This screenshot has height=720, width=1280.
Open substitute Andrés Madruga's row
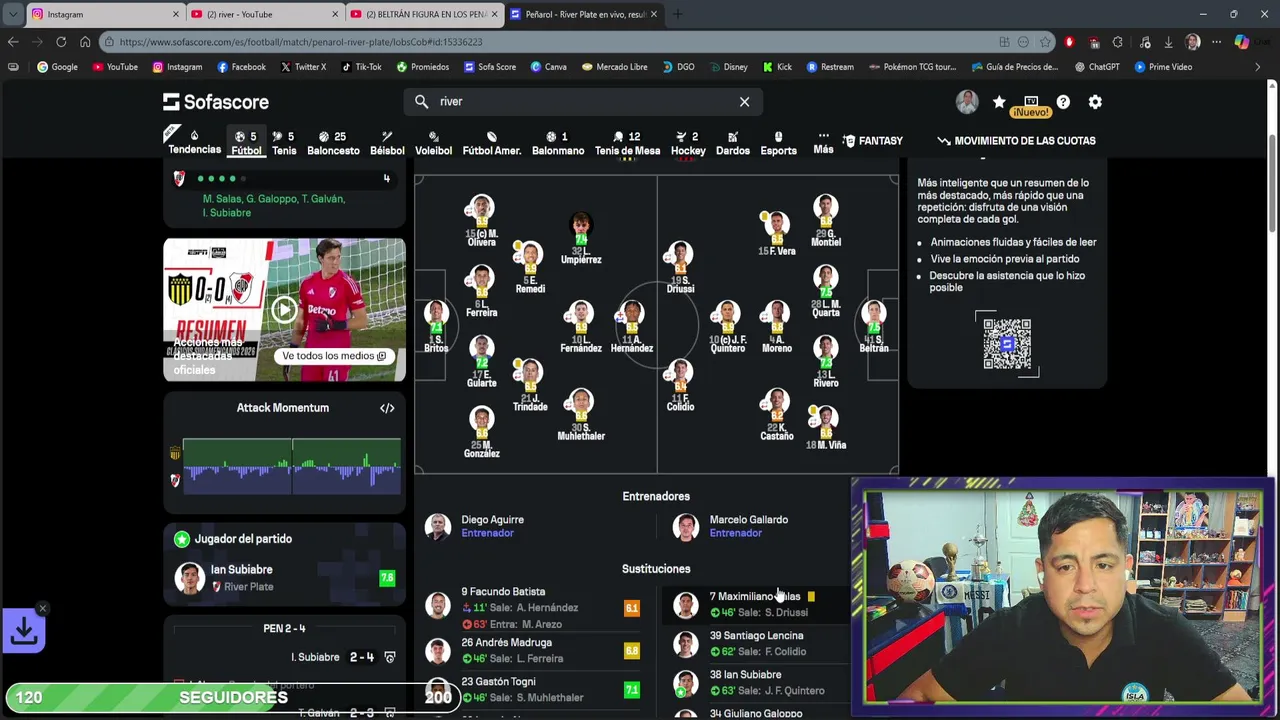[x=532, y=651]
